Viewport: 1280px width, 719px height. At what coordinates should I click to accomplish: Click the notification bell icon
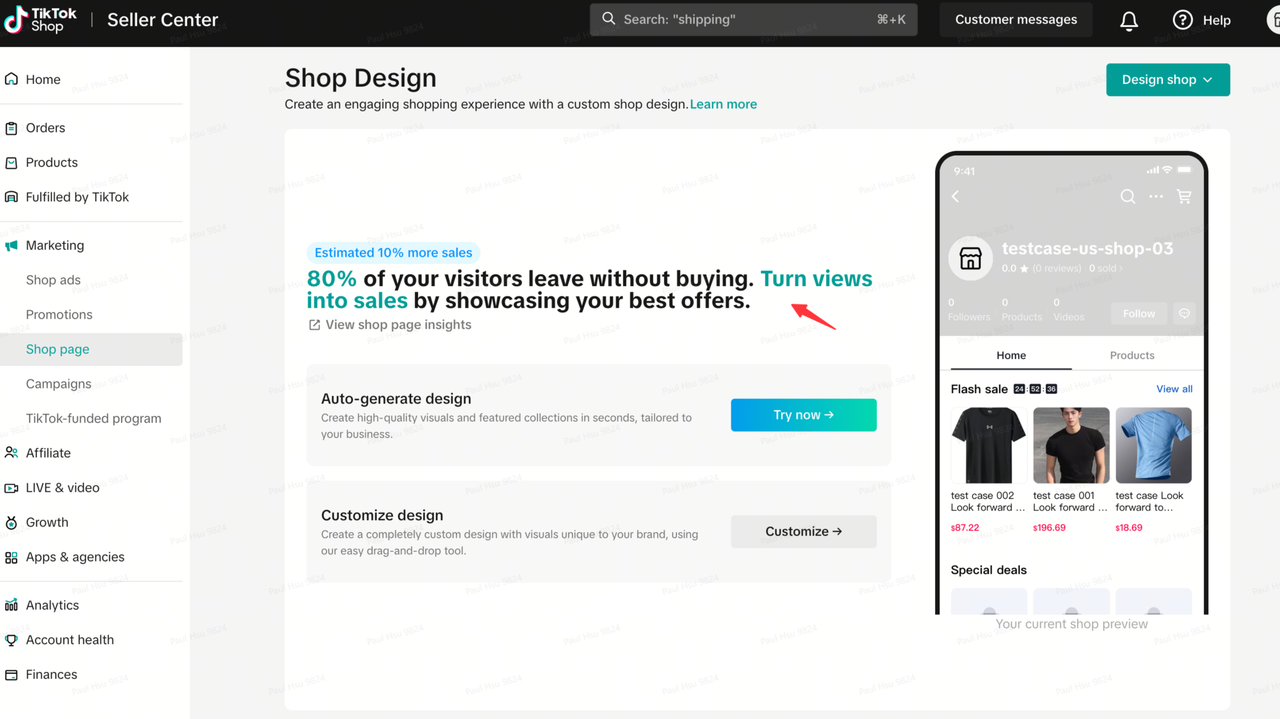[1129, 21]
